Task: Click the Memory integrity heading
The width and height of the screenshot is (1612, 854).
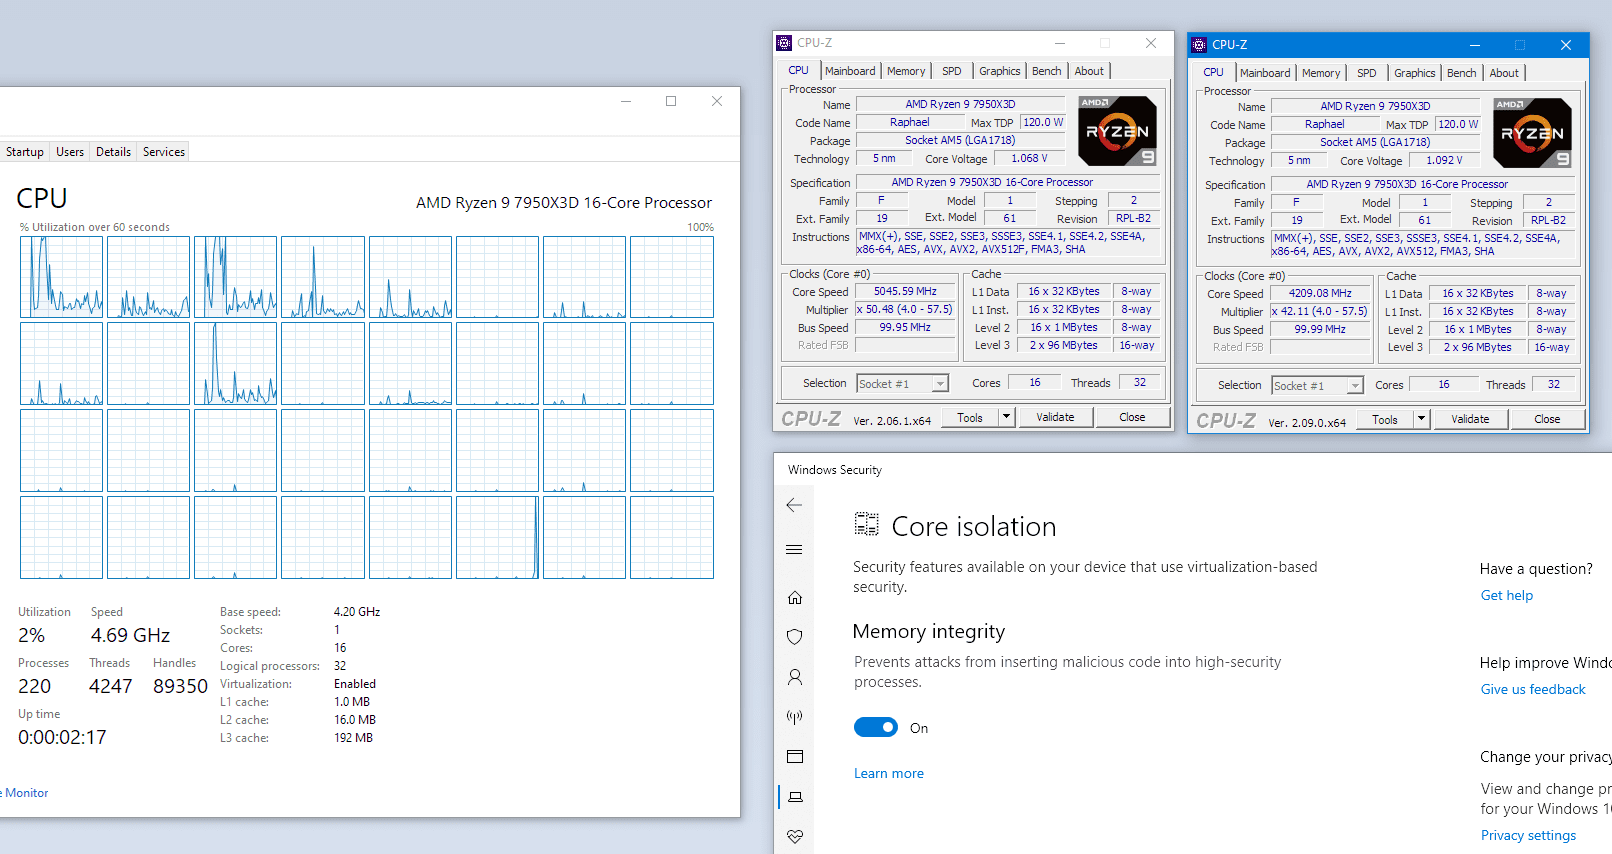Action: coord(928,631)
